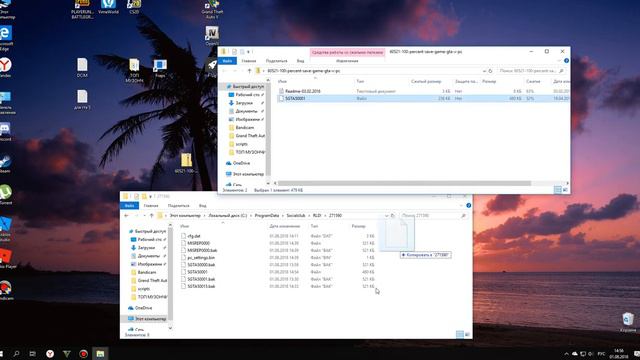The height and width of the screenshot is (360, 640).
Task: Expand the ribbon in the archive window
Action: [x=559, y=61]
